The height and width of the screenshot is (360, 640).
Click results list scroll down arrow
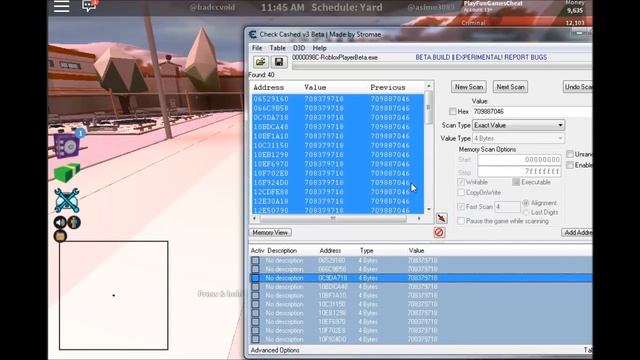point(429,209)
